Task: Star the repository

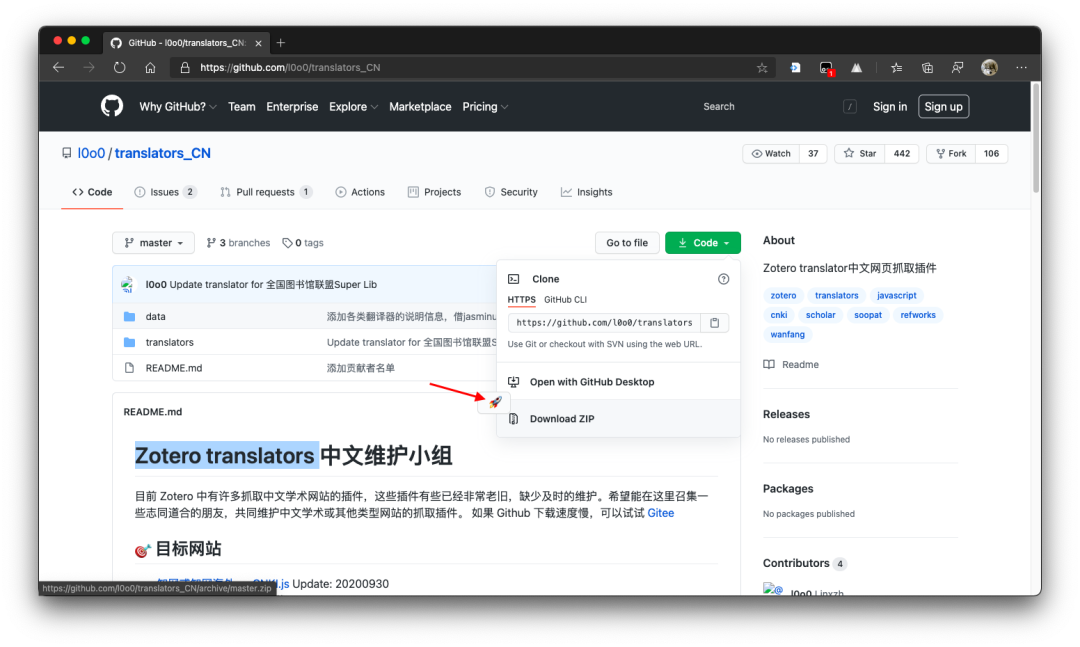Action: (x=860, y=154)
